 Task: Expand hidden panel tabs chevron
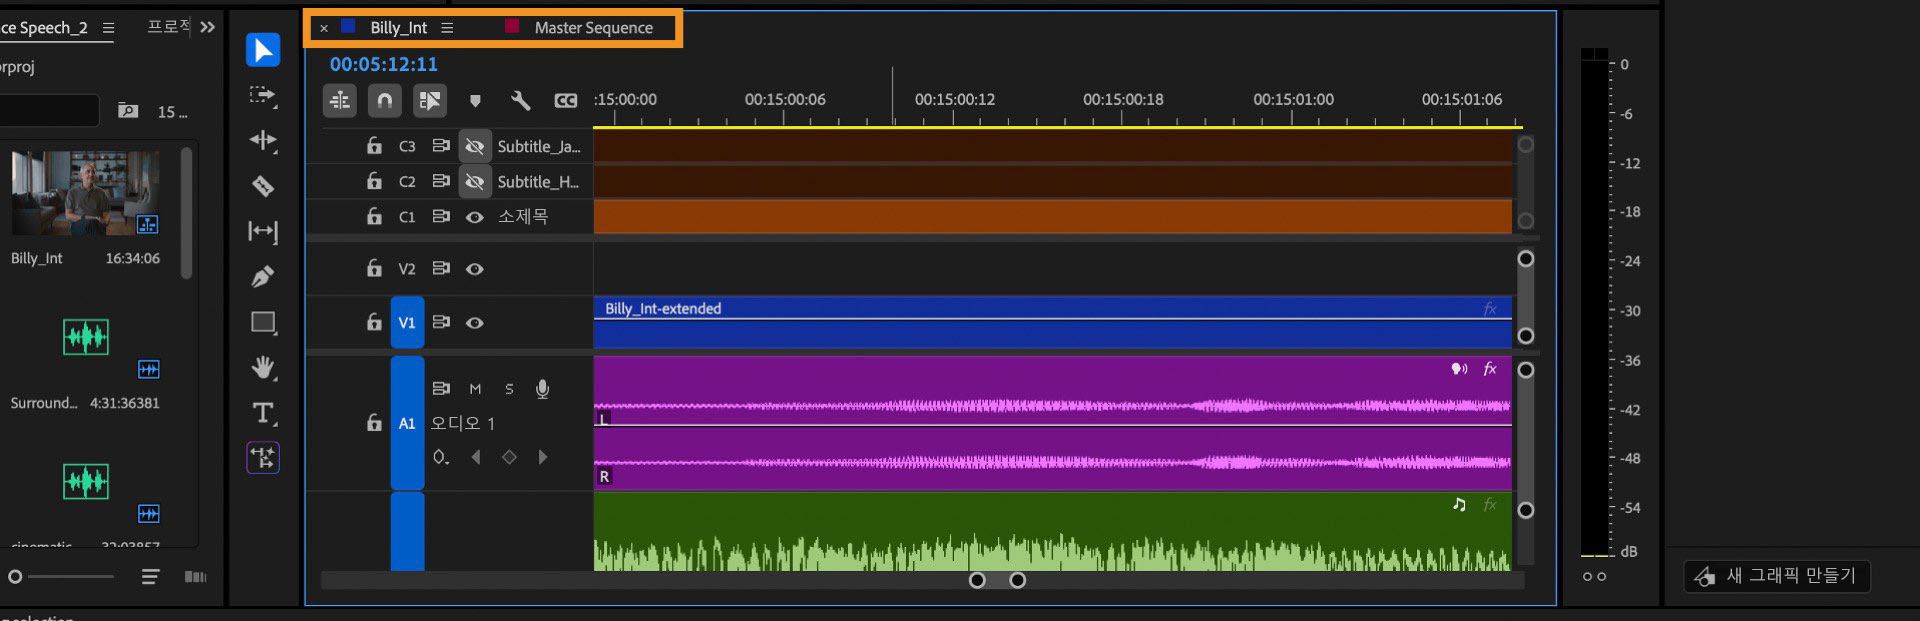[207, 27]
